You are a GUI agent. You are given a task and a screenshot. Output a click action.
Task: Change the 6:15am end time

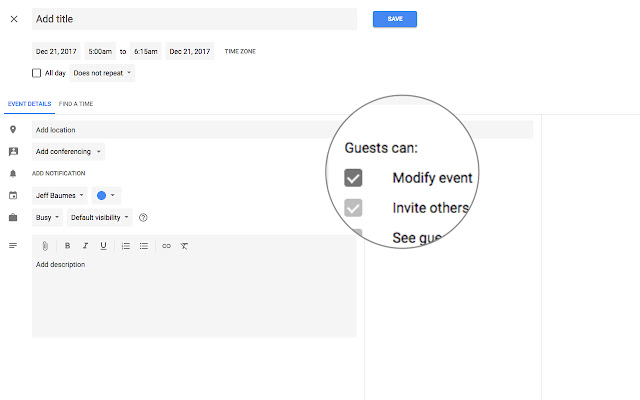point(146,51)
